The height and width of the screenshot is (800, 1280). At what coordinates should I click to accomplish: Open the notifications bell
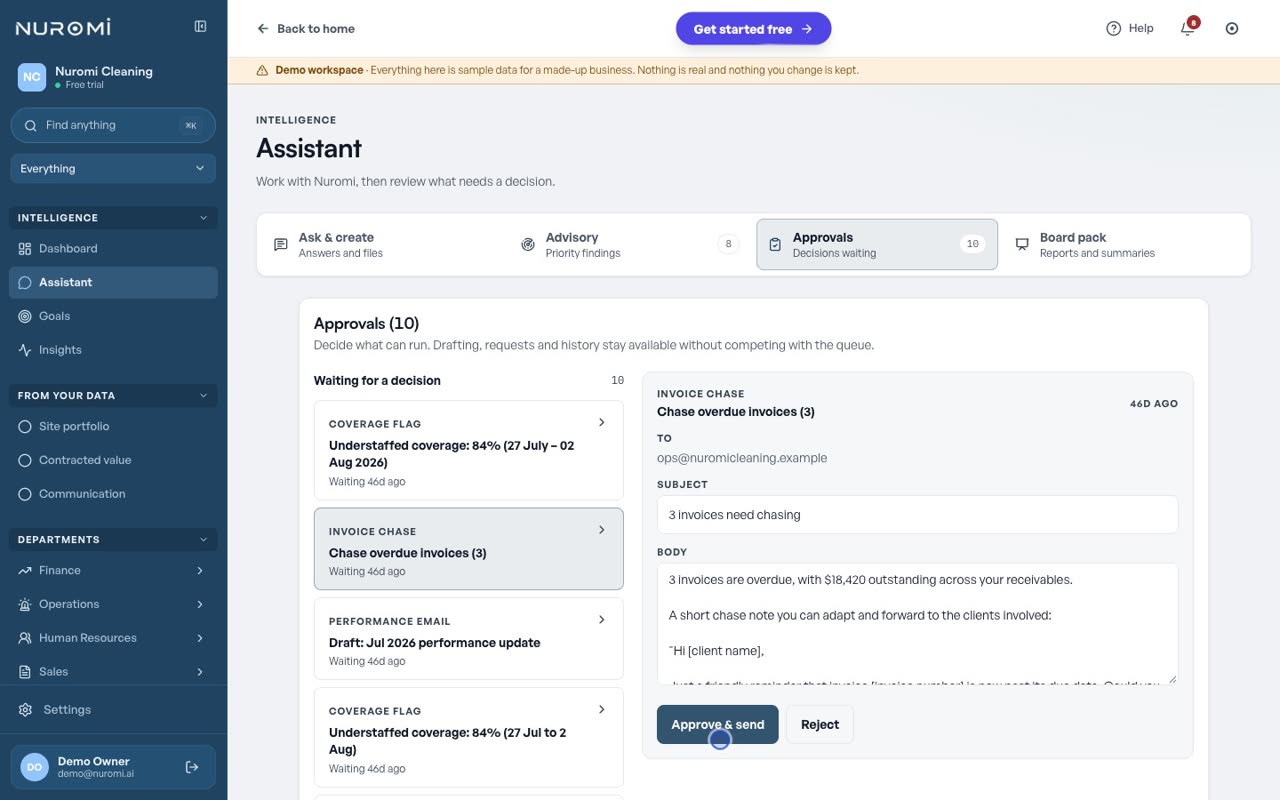coord(1188,28)
